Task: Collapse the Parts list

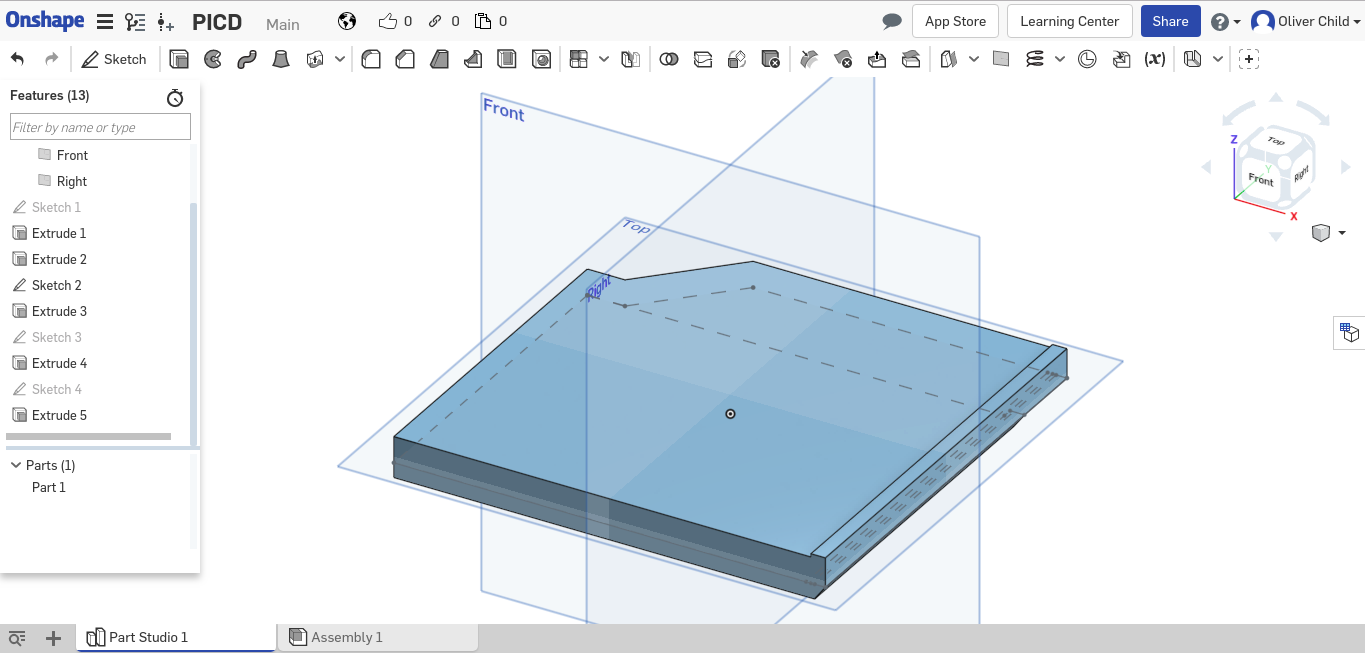Action: 15,464
